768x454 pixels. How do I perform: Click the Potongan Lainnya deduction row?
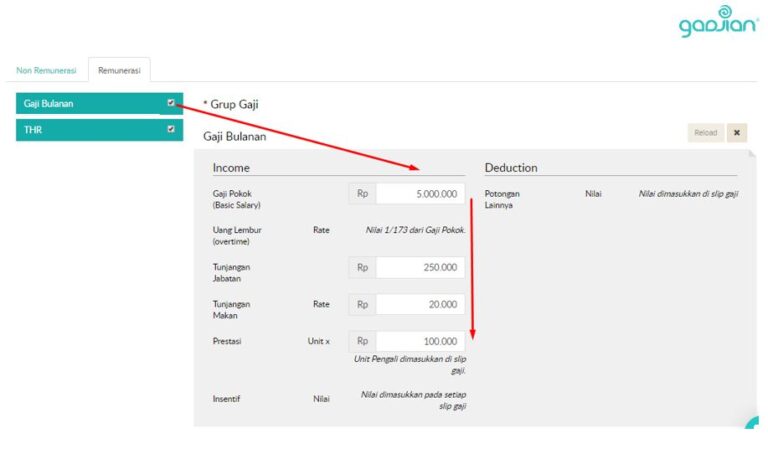pyautogui.click(x=502, y=199)
